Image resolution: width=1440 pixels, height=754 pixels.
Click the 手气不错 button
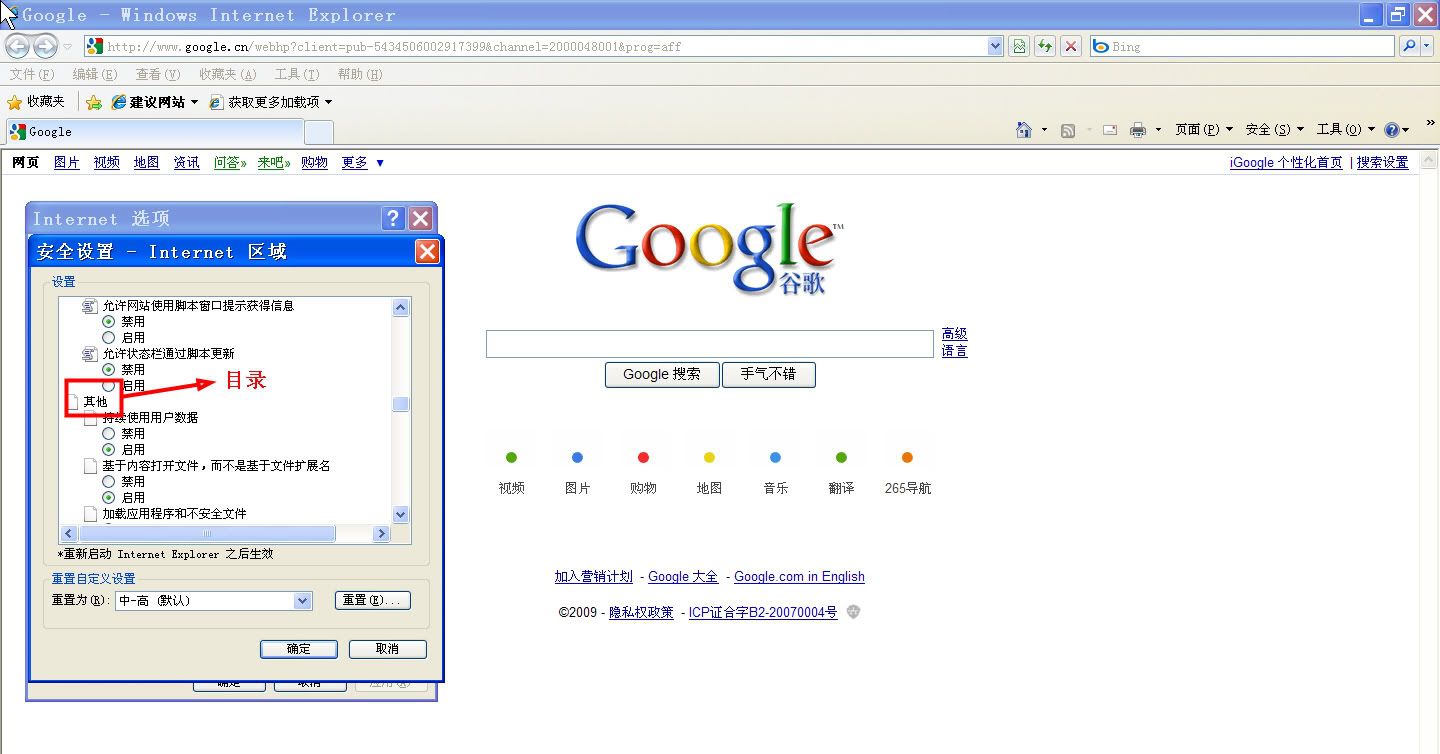[x=768, y=374]
